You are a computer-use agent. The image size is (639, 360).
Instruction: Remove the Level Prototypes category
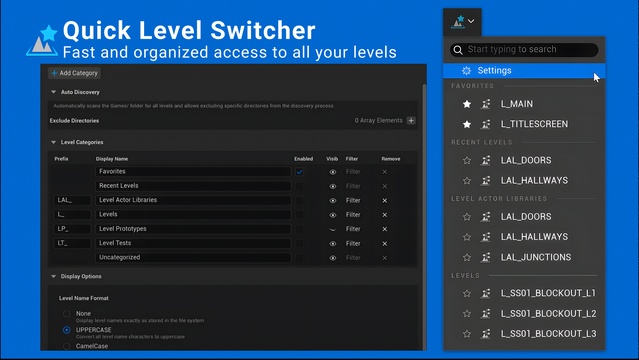385,229
